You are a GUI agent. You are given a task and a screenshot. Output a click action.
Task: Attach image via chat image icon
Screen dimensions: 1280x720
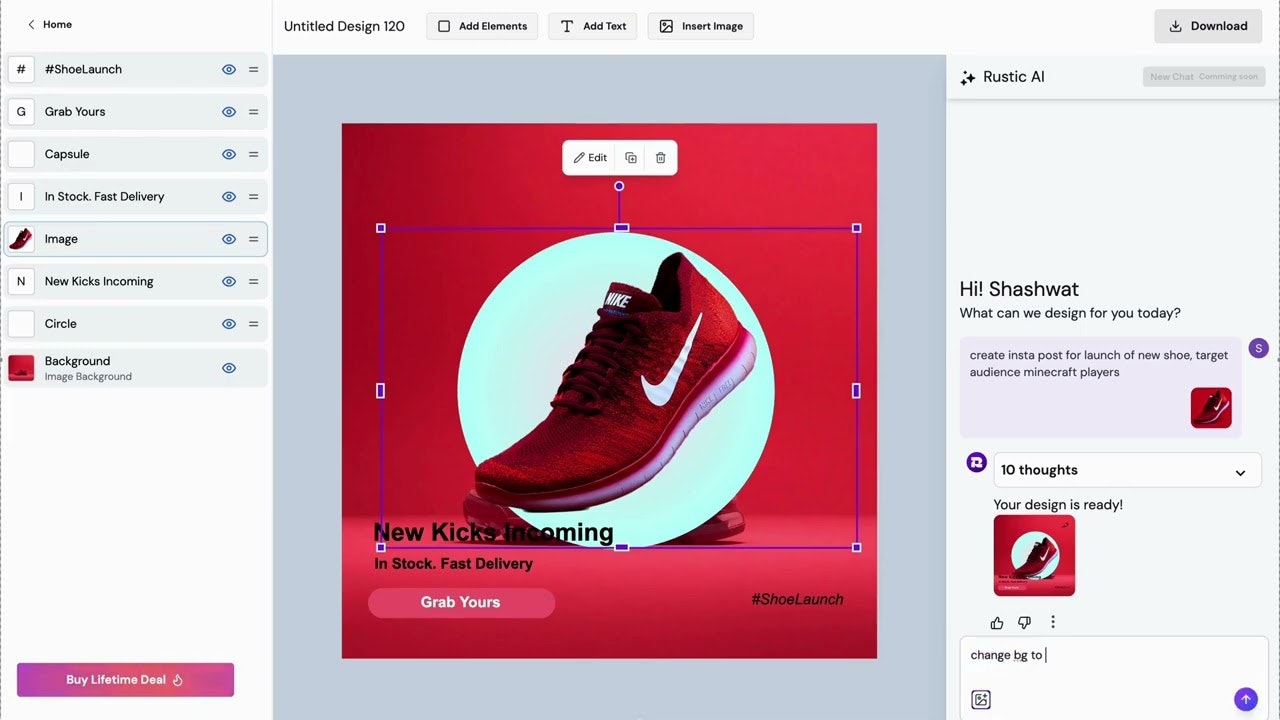click(981, 700)
